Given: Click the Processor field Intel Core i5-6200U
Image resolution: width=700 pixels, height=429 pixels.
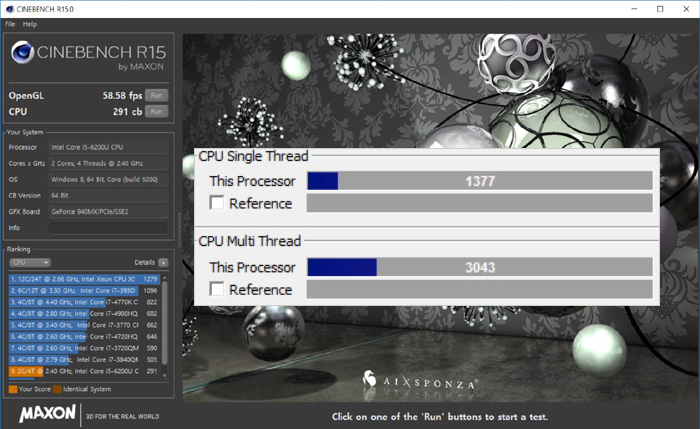Looking at the screenshot, I should [108, 147].
